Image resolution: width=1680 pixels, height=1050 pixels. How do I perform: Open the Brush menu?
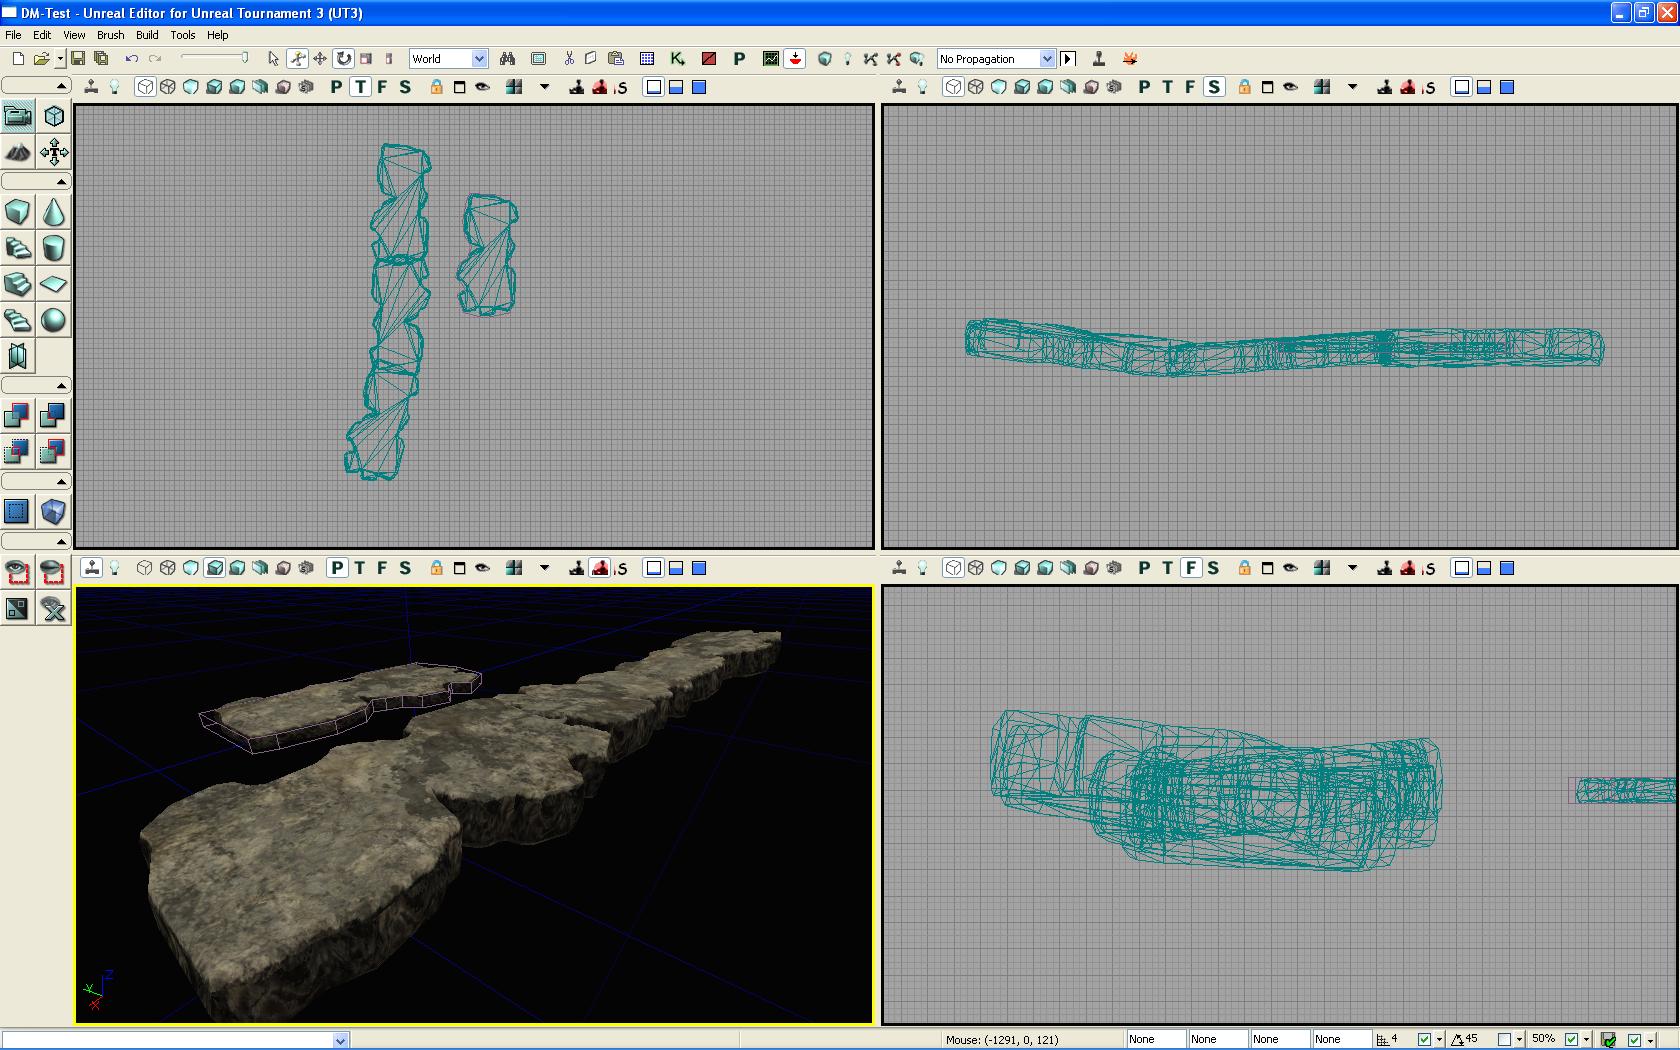click(x=110, y=35)
